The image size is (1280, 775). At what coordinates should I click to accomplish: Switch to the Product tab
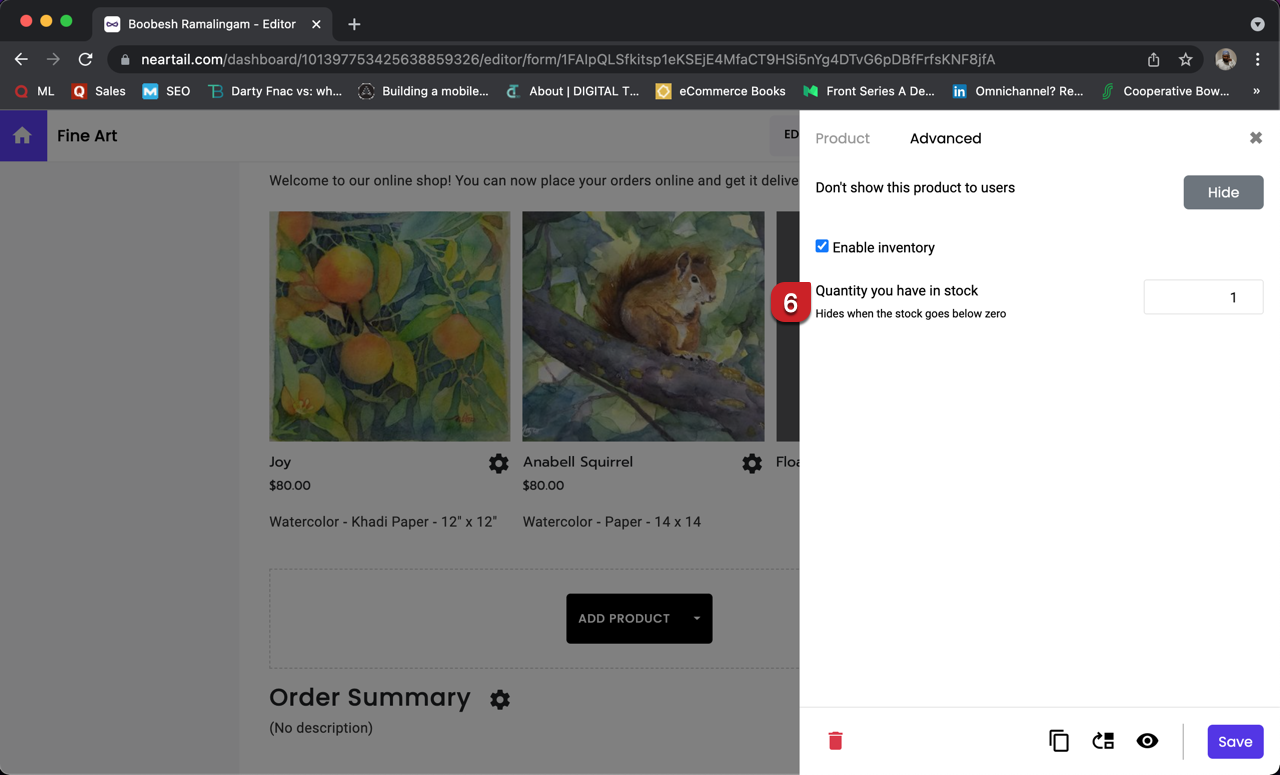coord(842,138)
